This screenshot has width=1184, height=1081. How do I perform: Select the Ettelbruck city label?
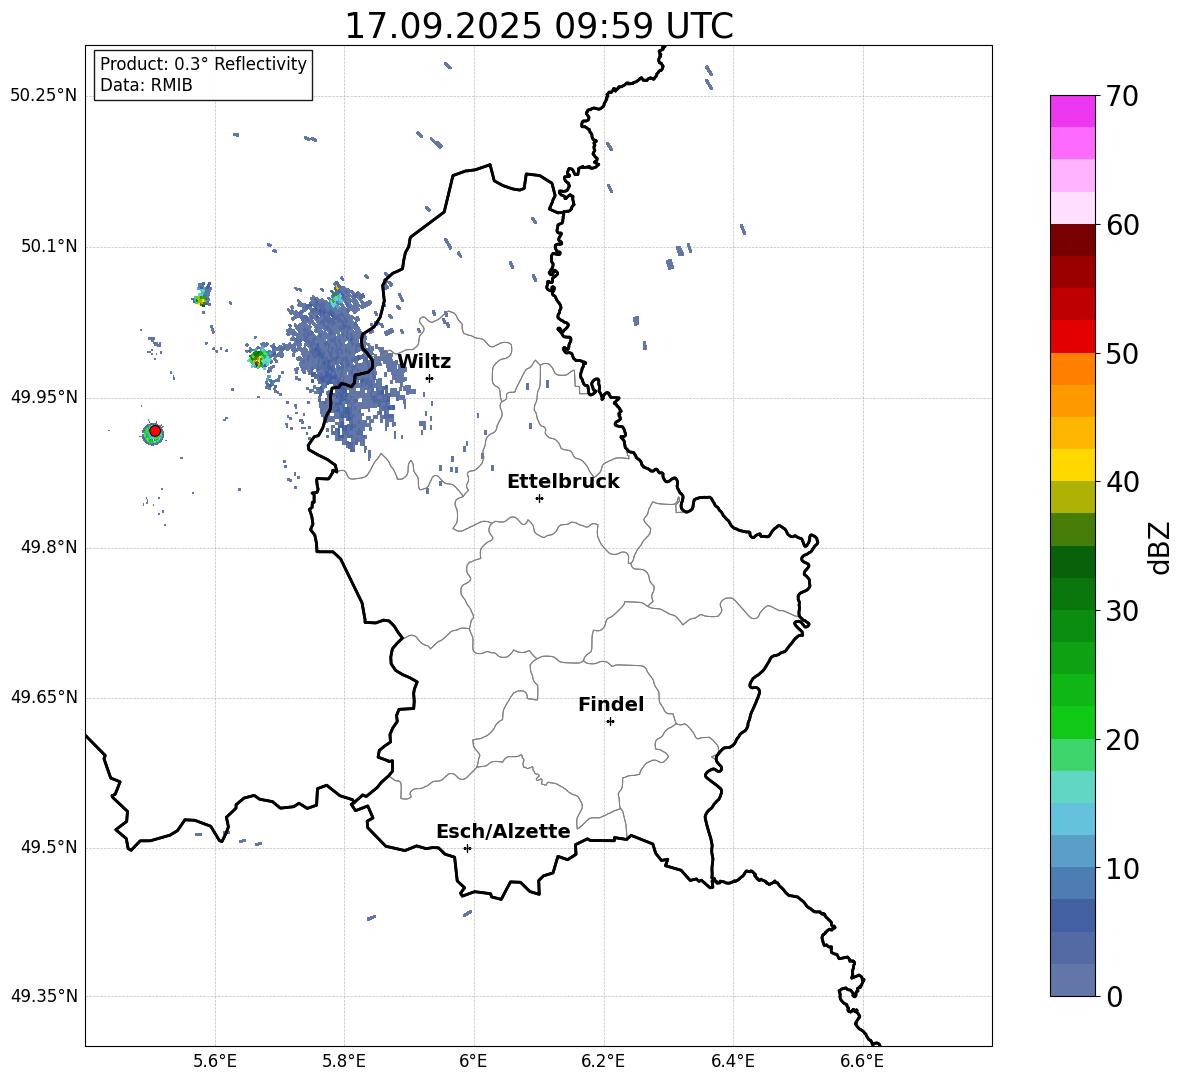pyautogui.click(x=563, y=481)
